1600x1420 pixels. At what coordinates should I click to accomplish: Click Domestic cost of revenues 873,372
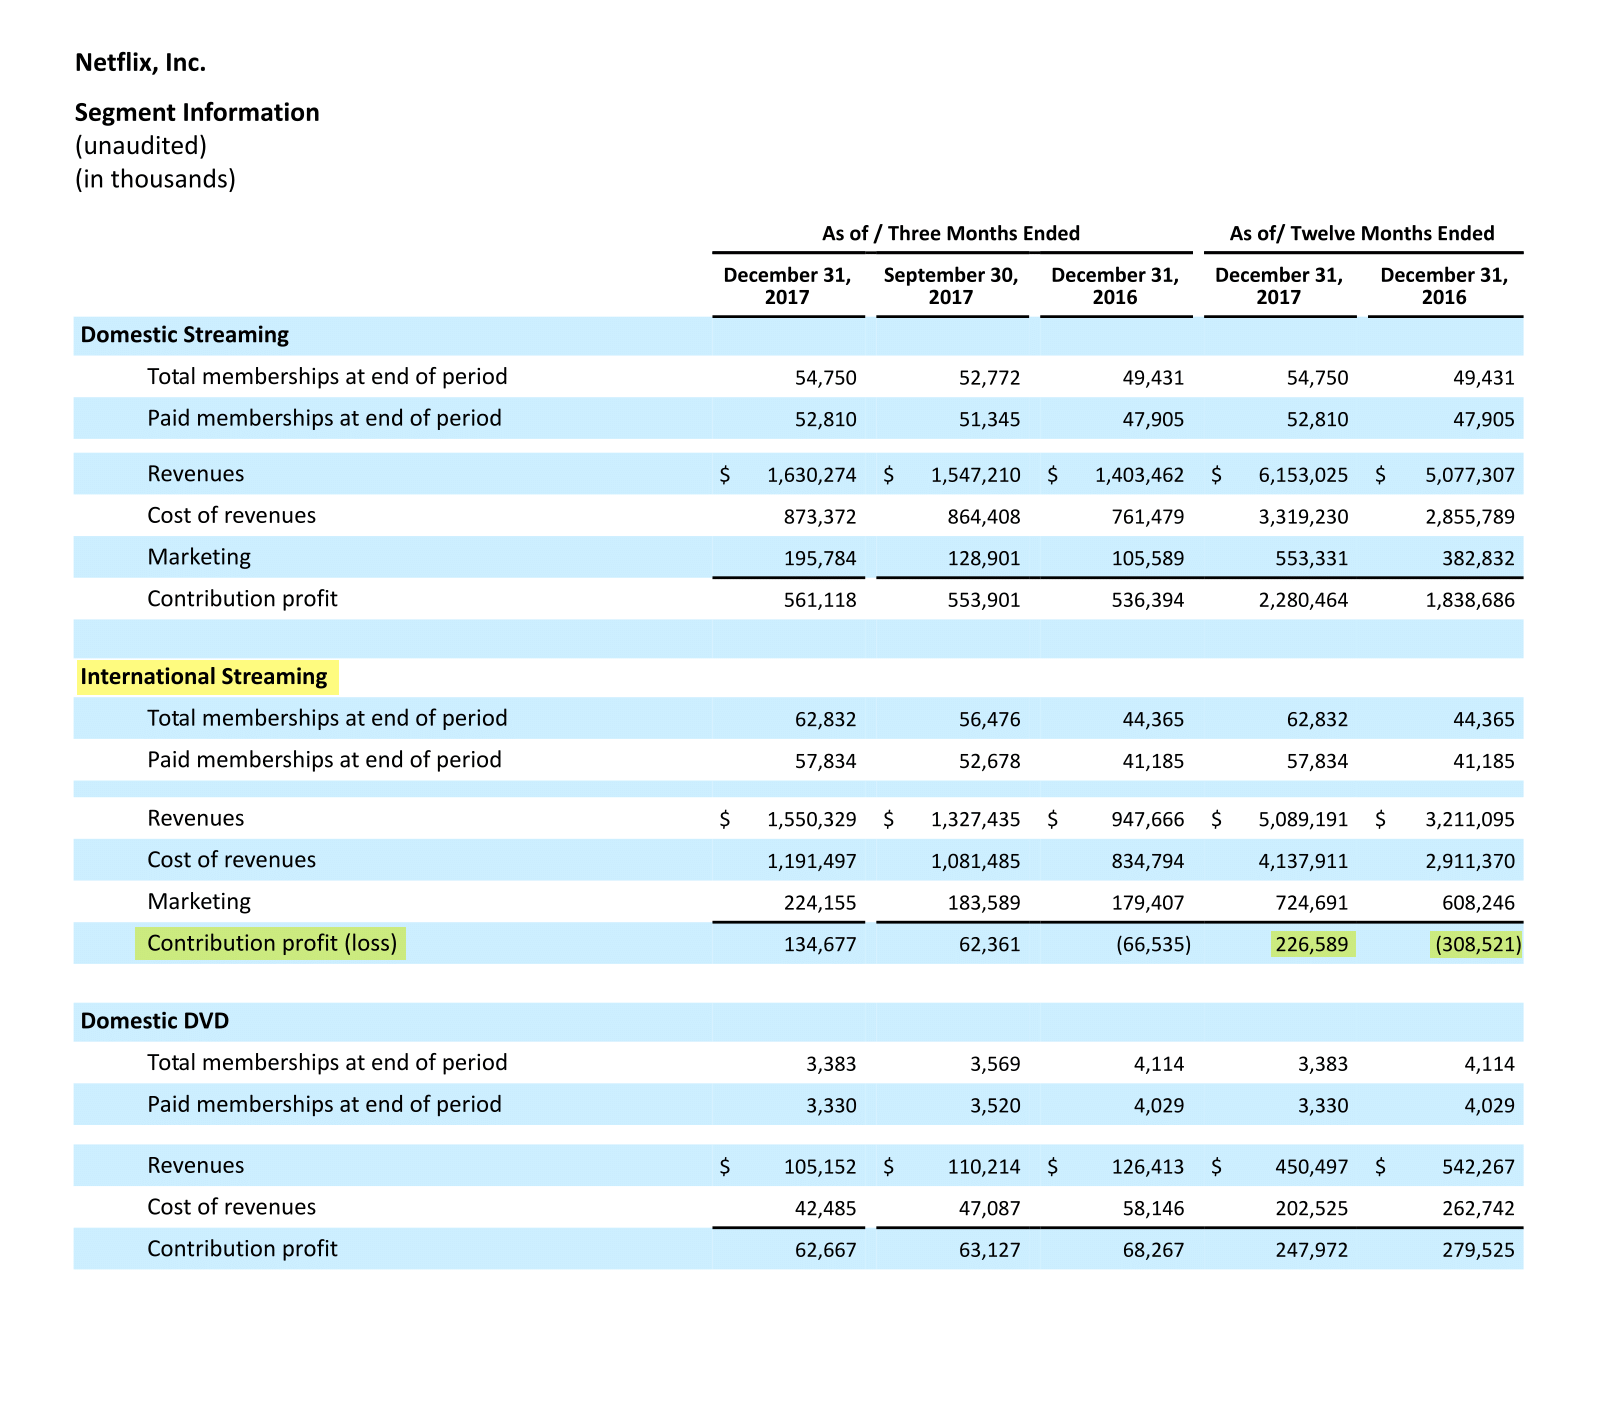[820, 517]
